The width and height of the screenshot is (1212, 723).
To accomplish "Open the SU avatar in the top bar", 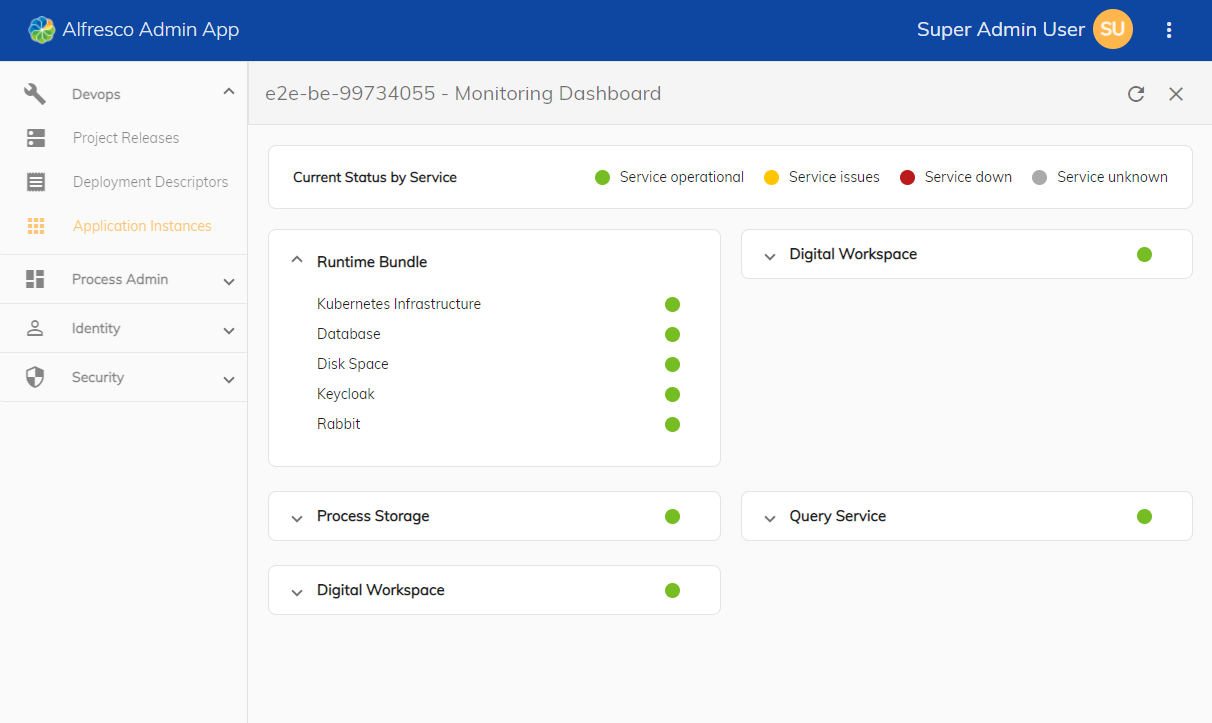I will (1112, 30).
